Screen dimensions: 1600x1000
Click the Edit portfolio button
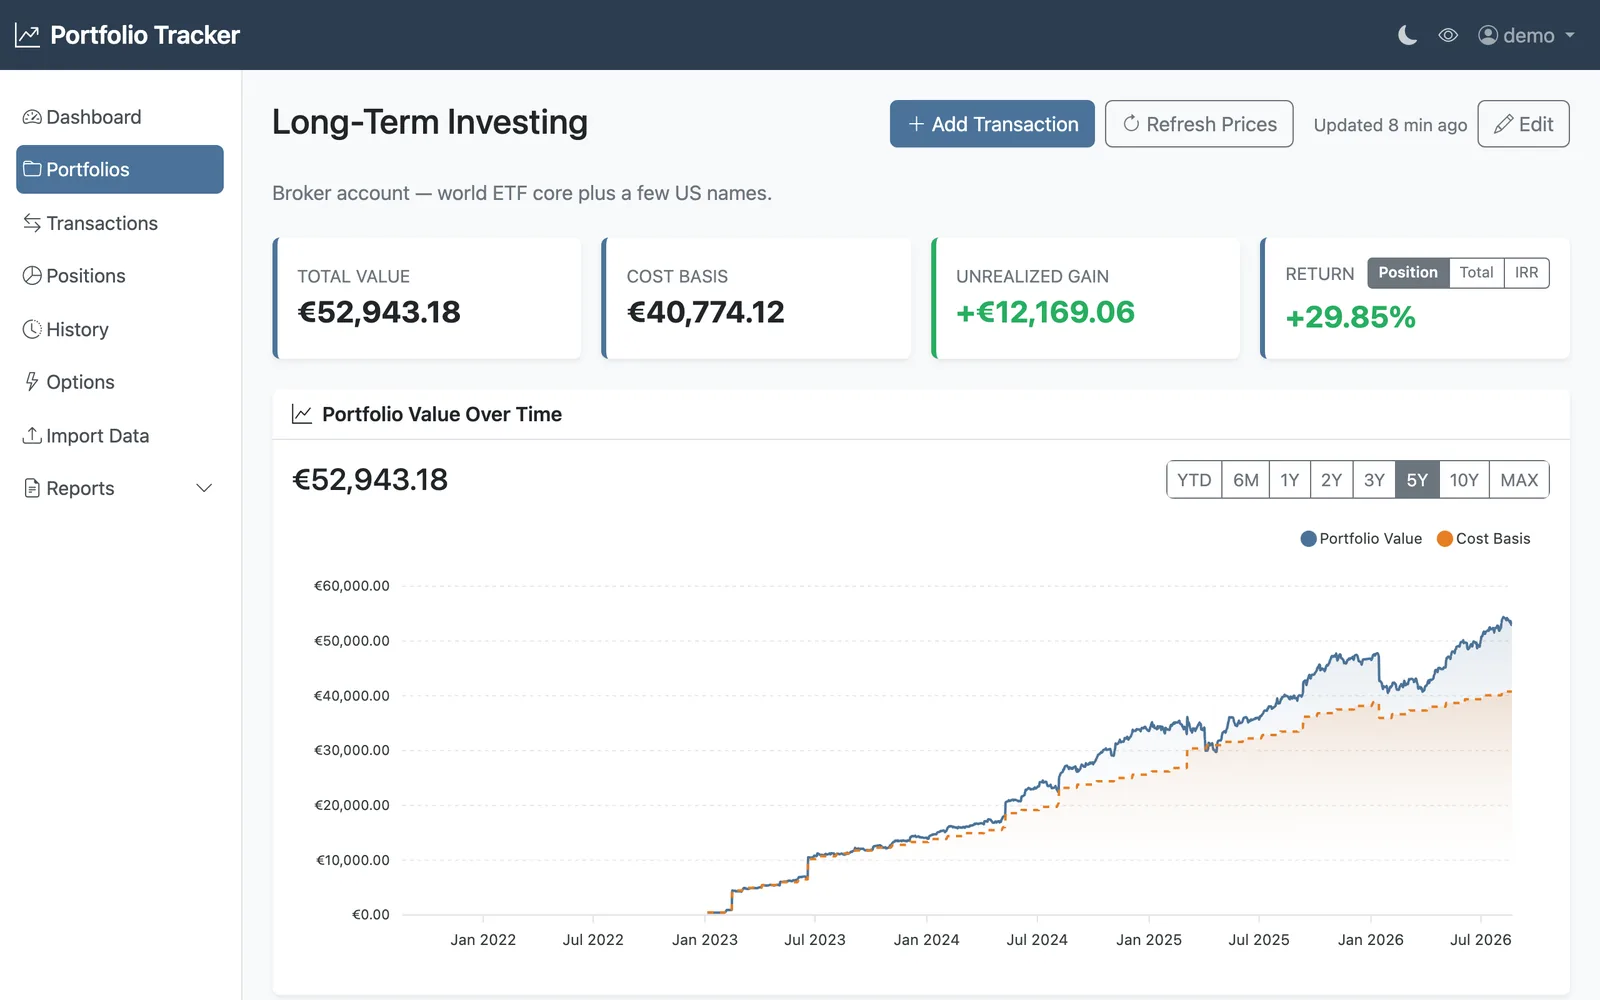click(x=1523, y=124)
